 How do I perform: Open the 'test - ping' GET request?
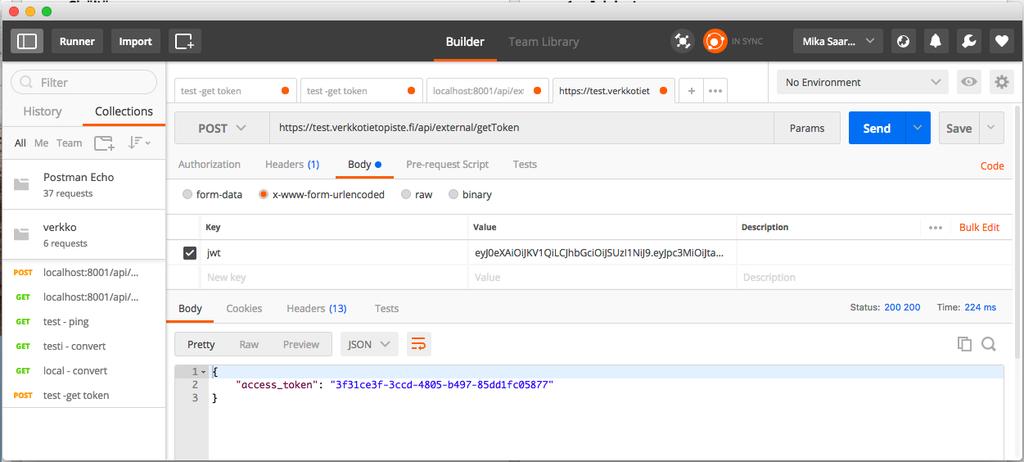point(84,322)
